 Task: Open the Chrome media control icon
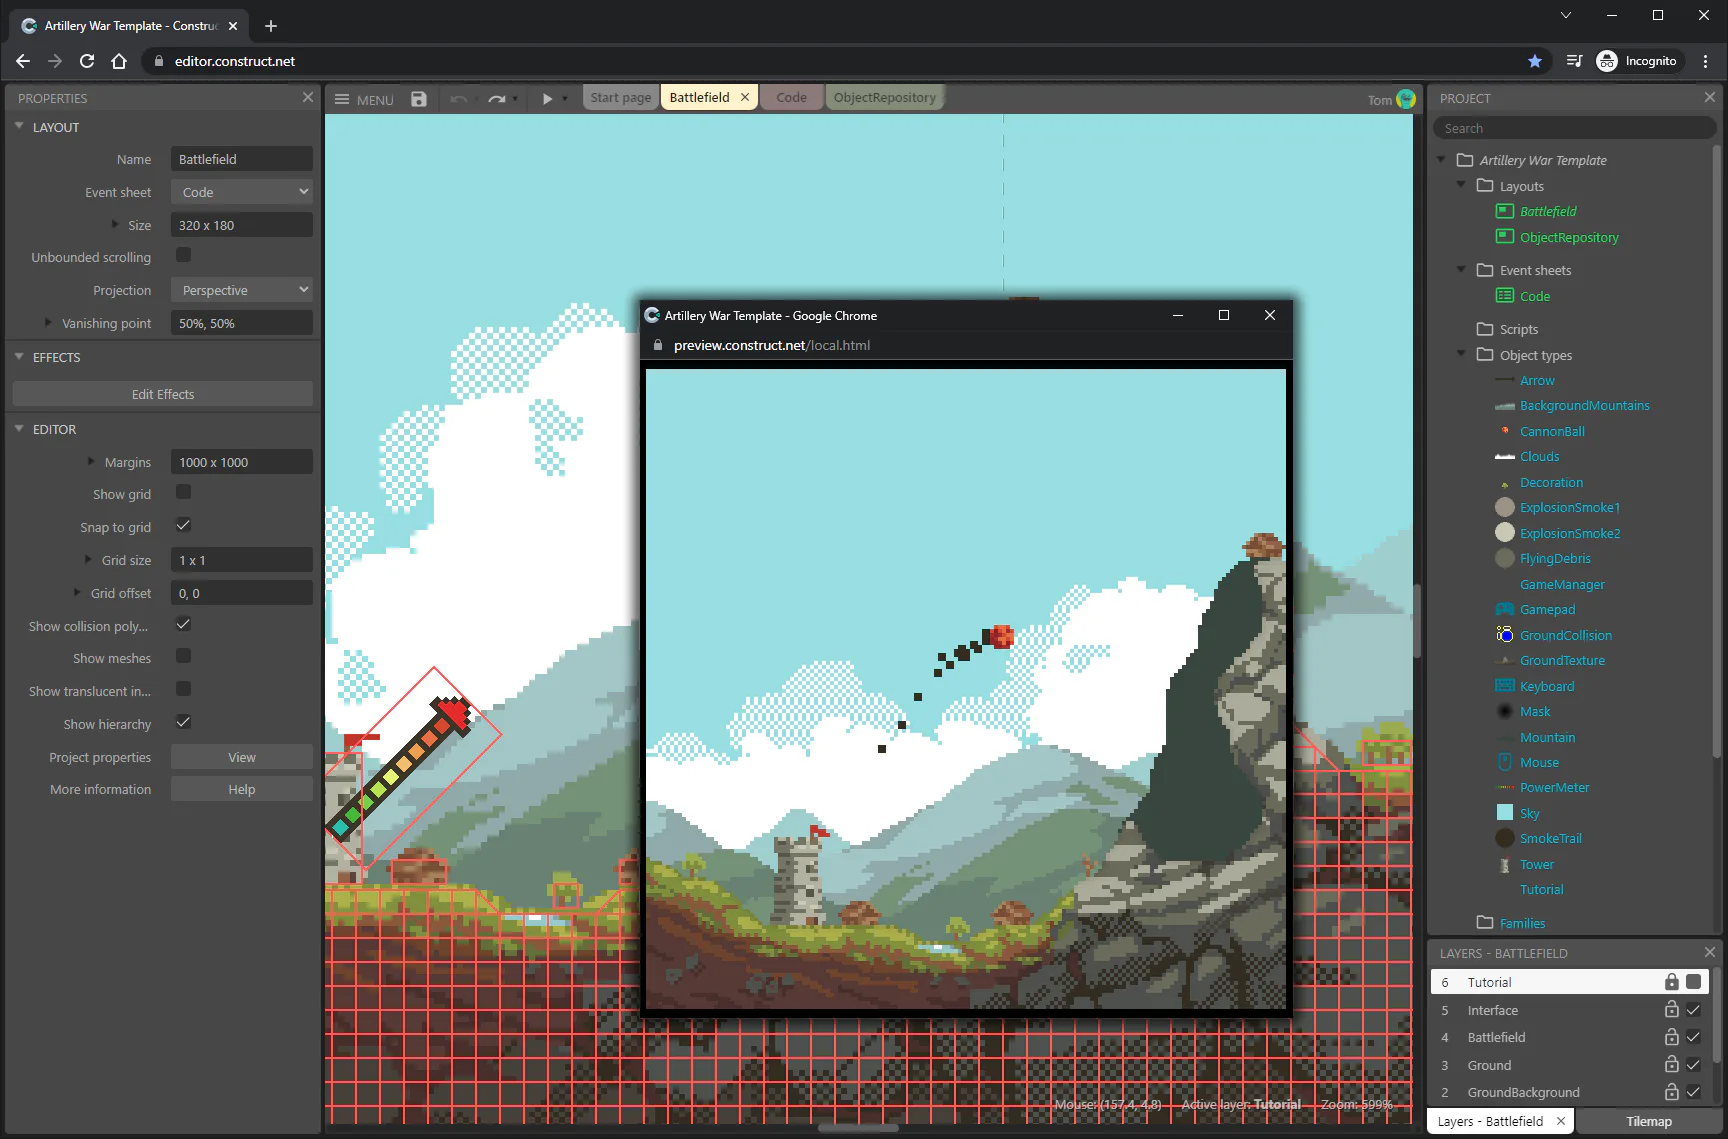(x=1574, y=61)
